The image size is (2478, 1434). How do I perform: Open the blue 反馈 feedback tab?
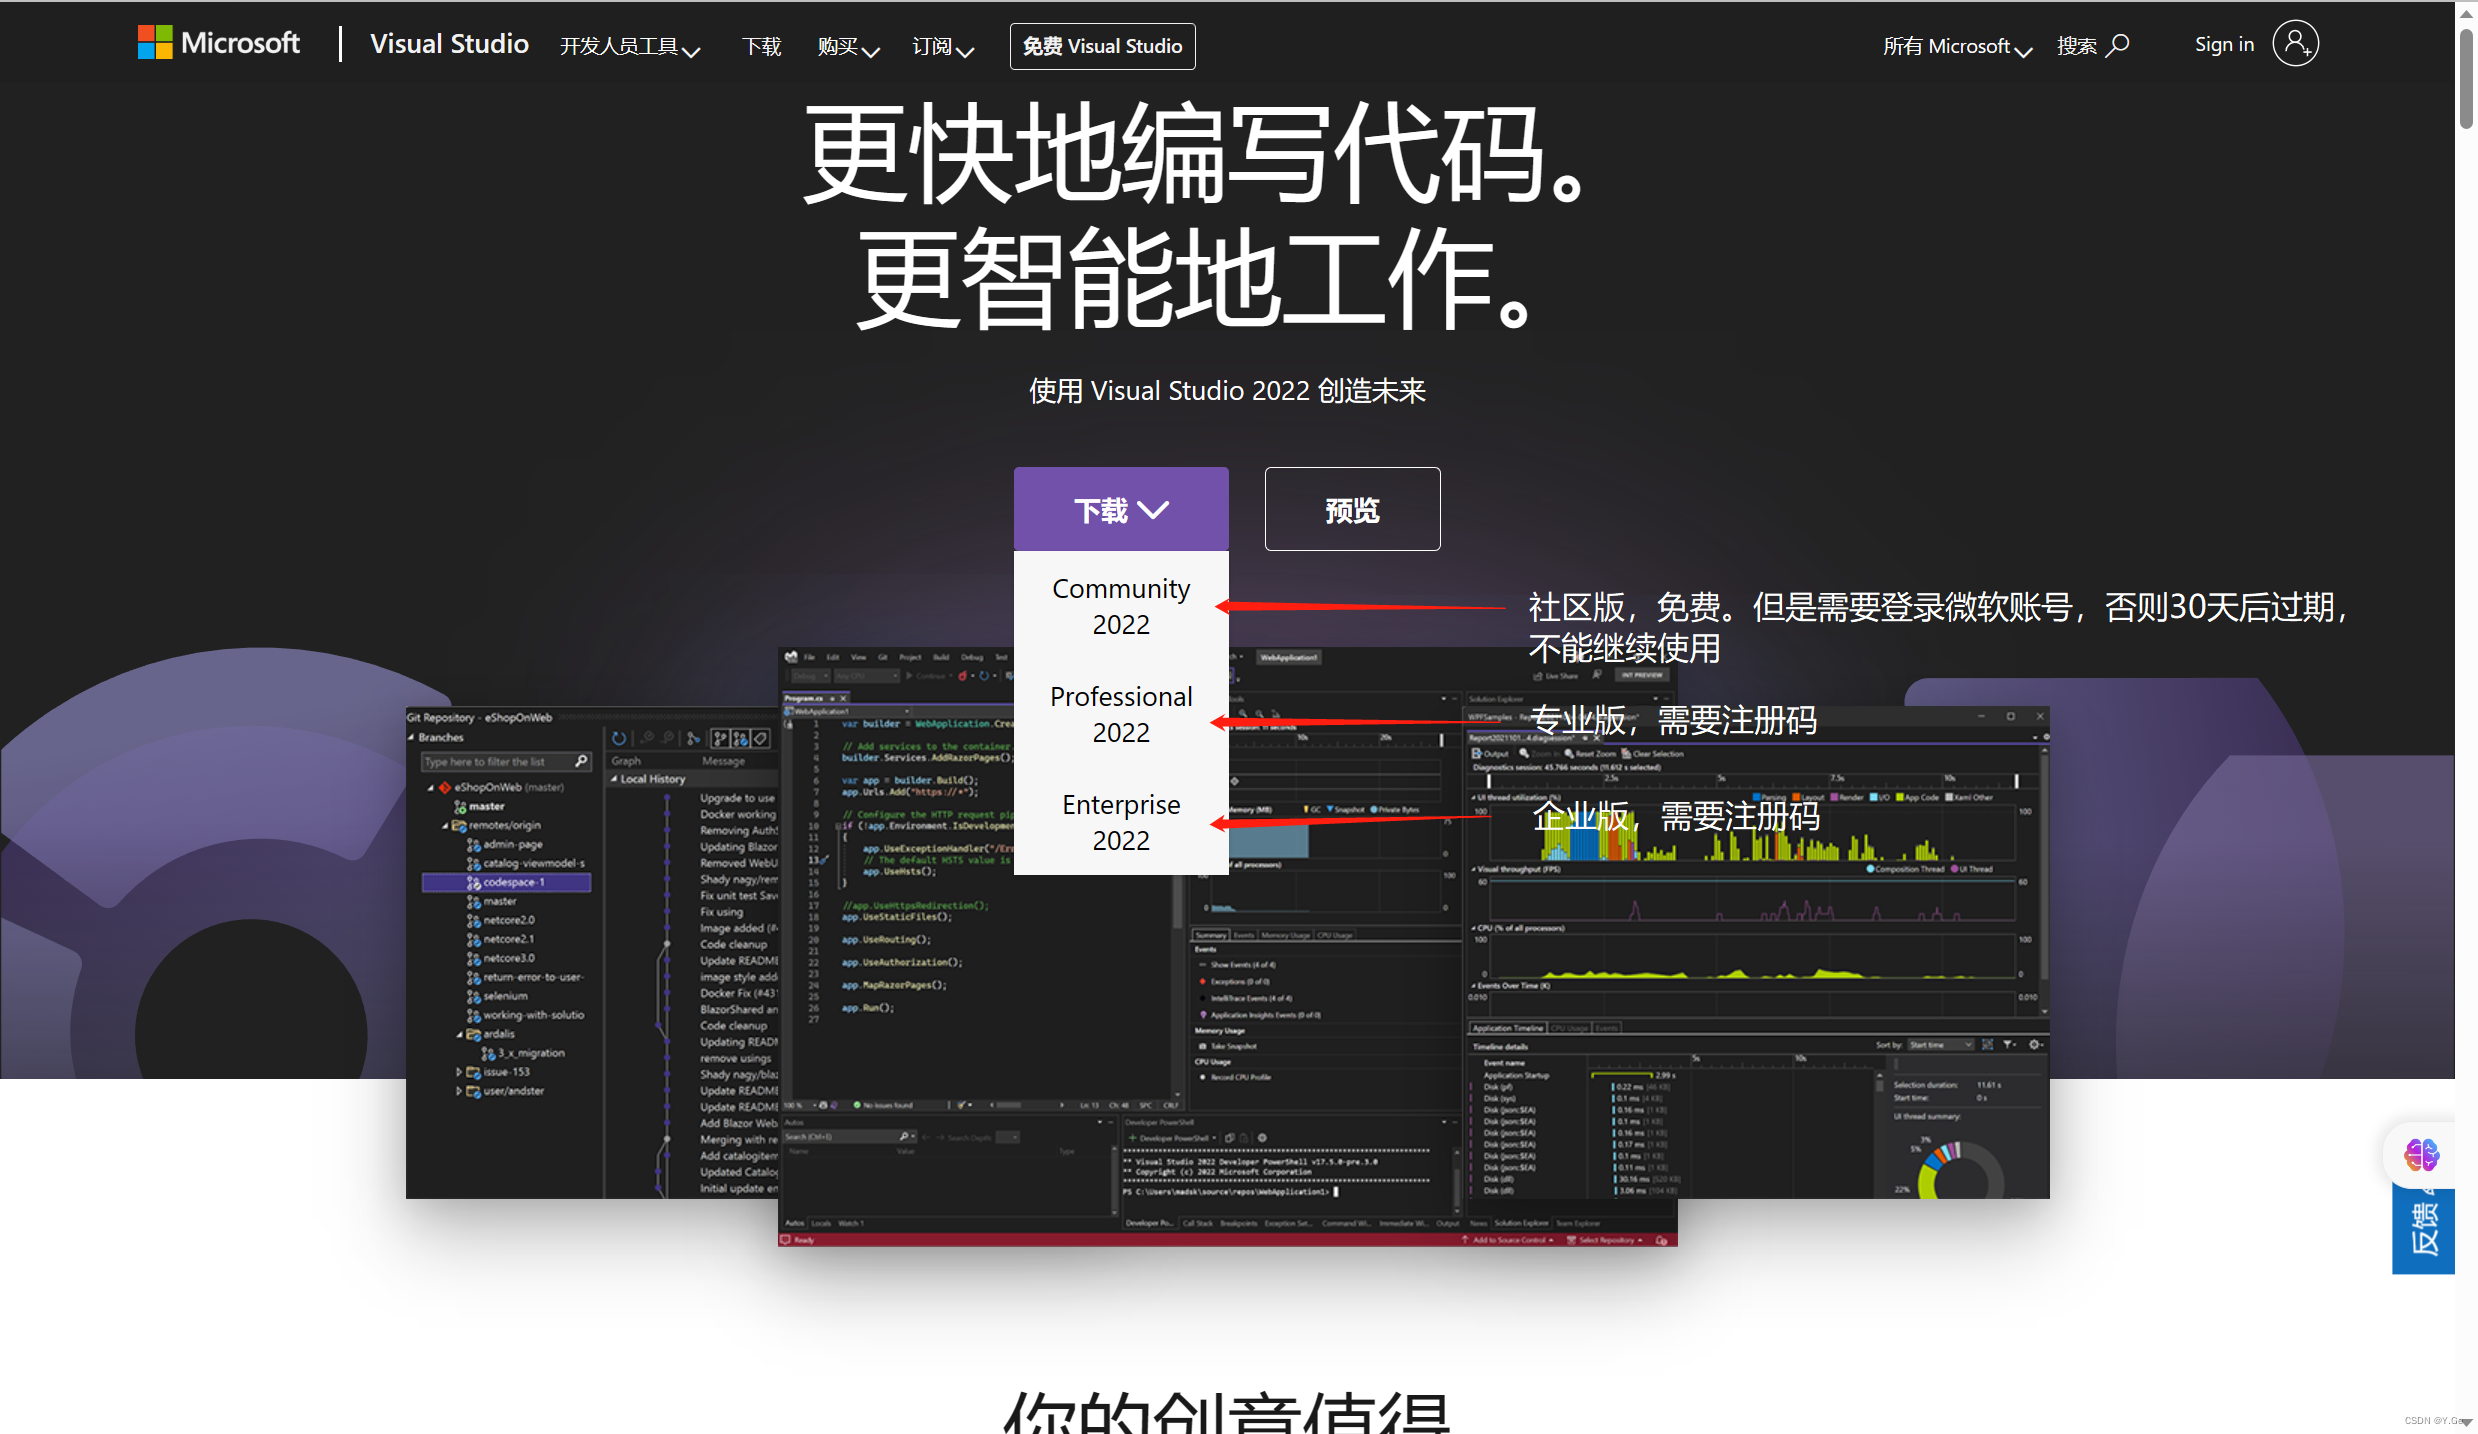2423,1230
